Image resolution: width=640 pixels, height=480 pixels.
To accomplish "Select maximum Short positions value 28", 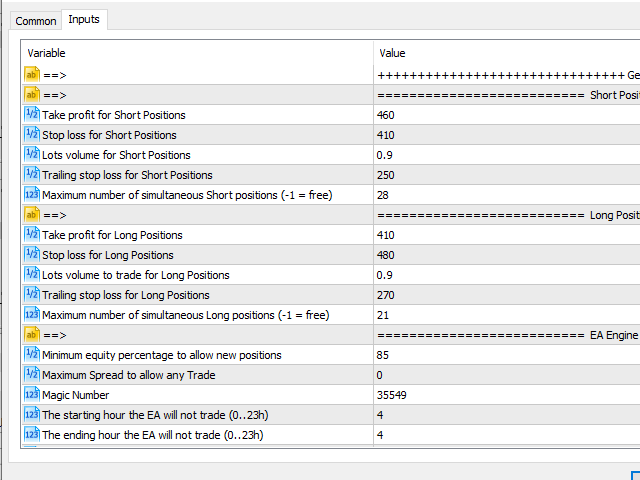I will coord(383,195).
